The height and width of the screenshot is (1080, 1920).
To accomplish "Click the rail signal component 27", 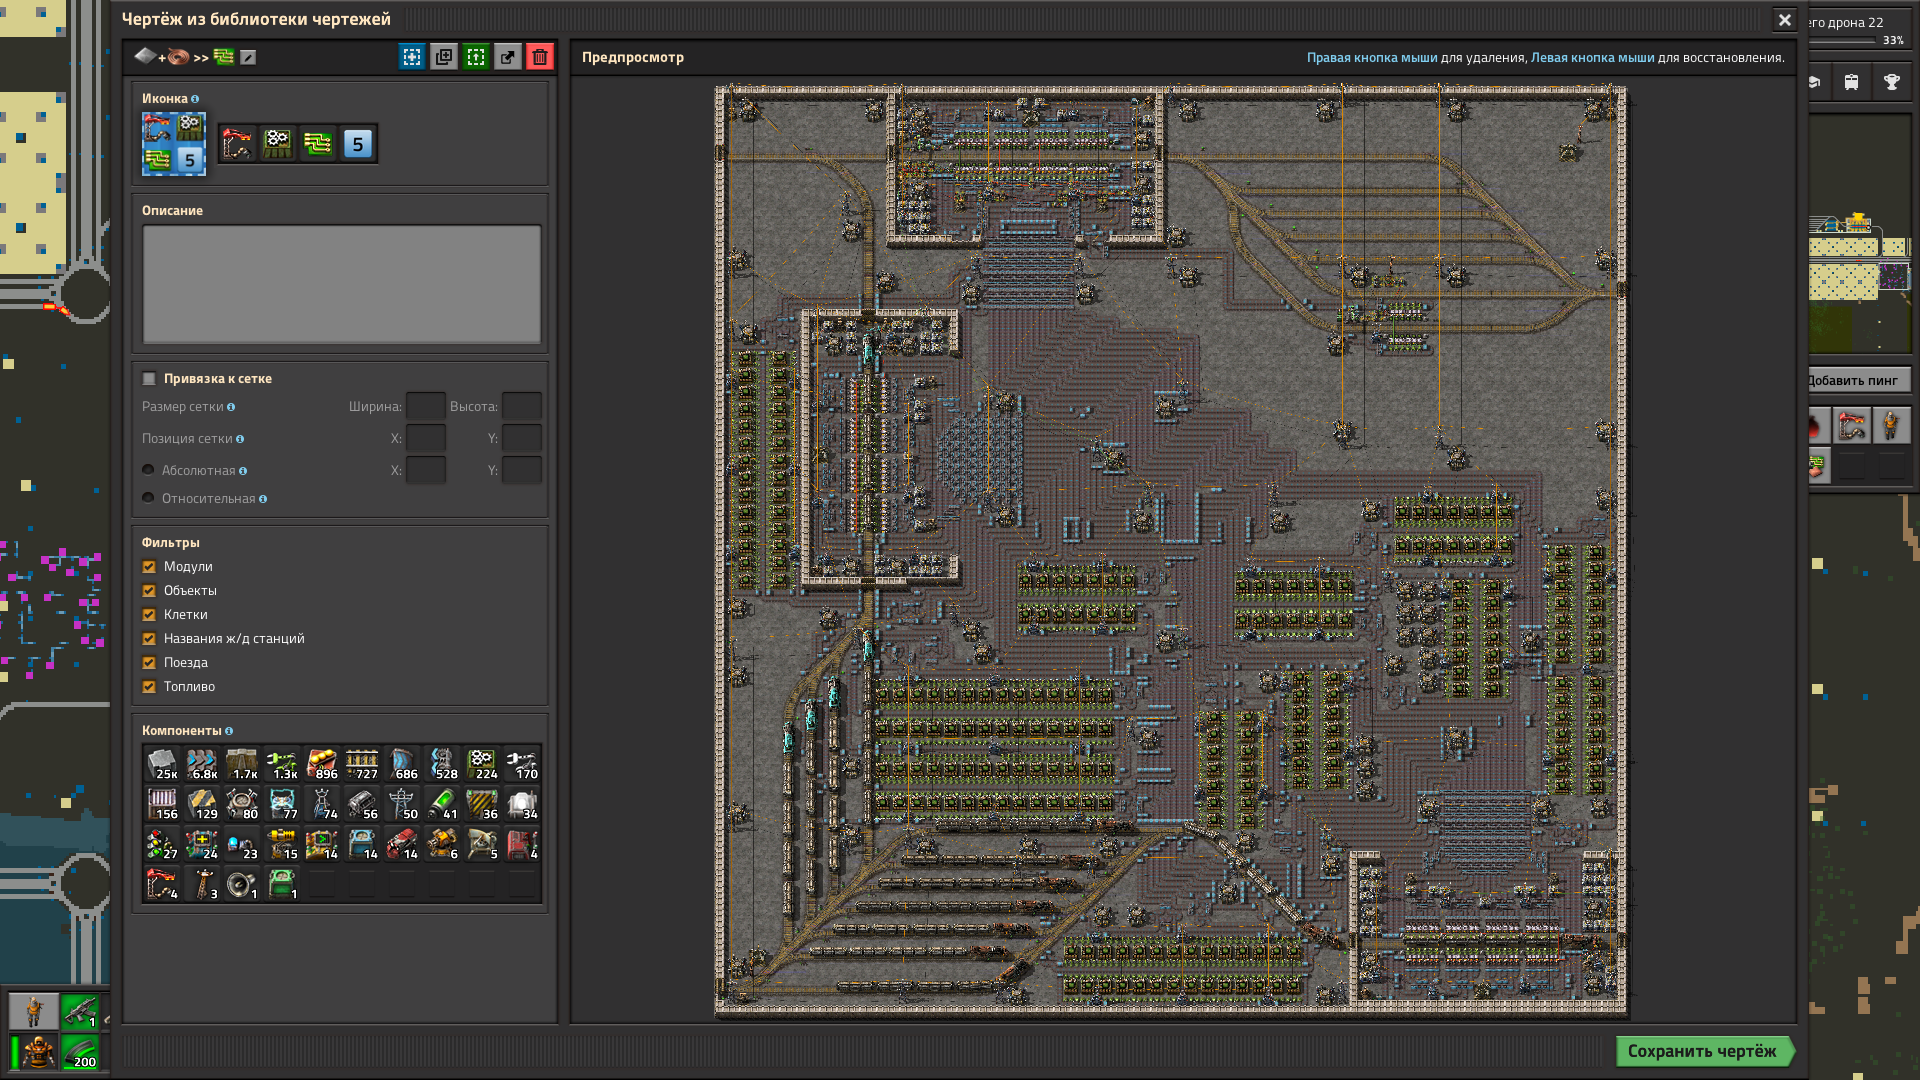I will tap(162, 844).
